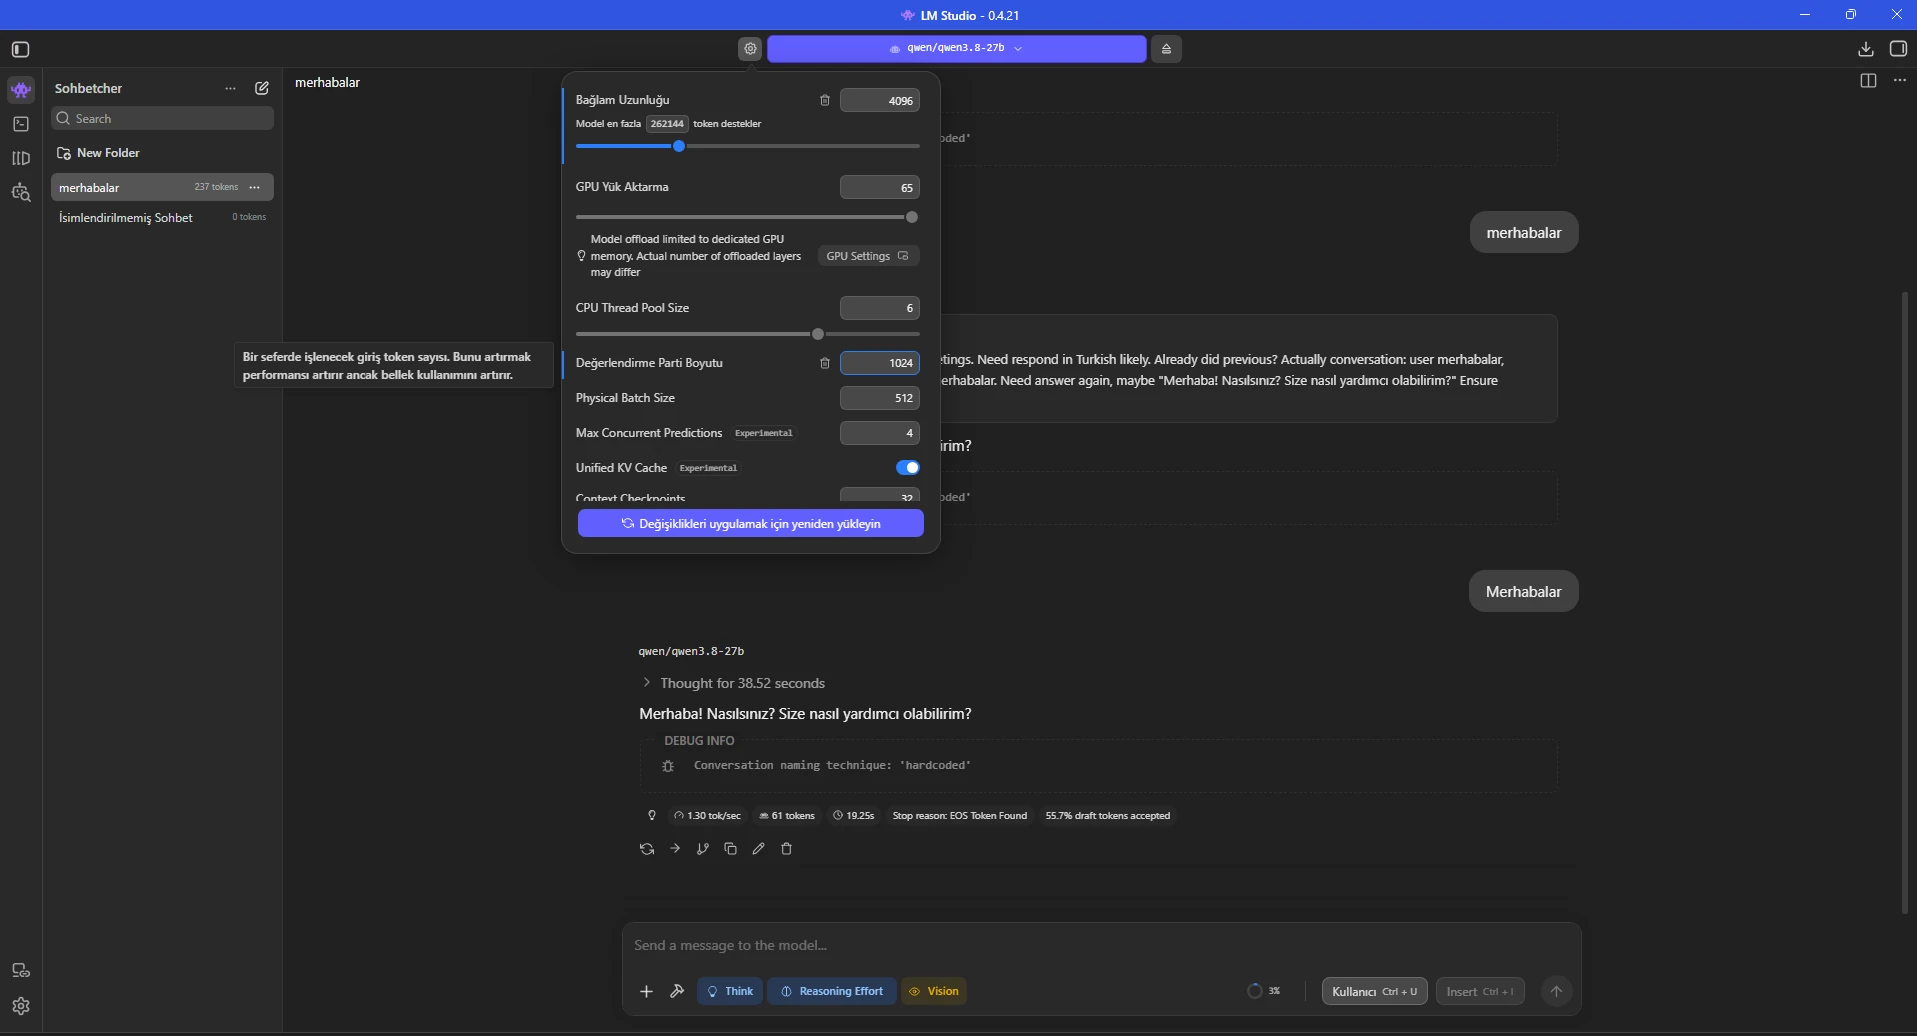Click the lightbulb icon in the stats row
1917x1036 pixels.
pyautogui.click(x=652, y=816)
